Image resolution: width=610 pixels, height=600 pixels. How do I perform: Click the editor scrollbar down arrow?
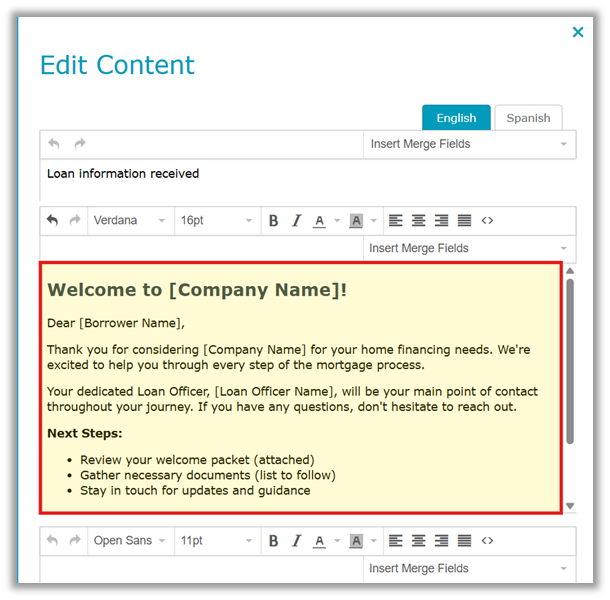coord(570,506)
